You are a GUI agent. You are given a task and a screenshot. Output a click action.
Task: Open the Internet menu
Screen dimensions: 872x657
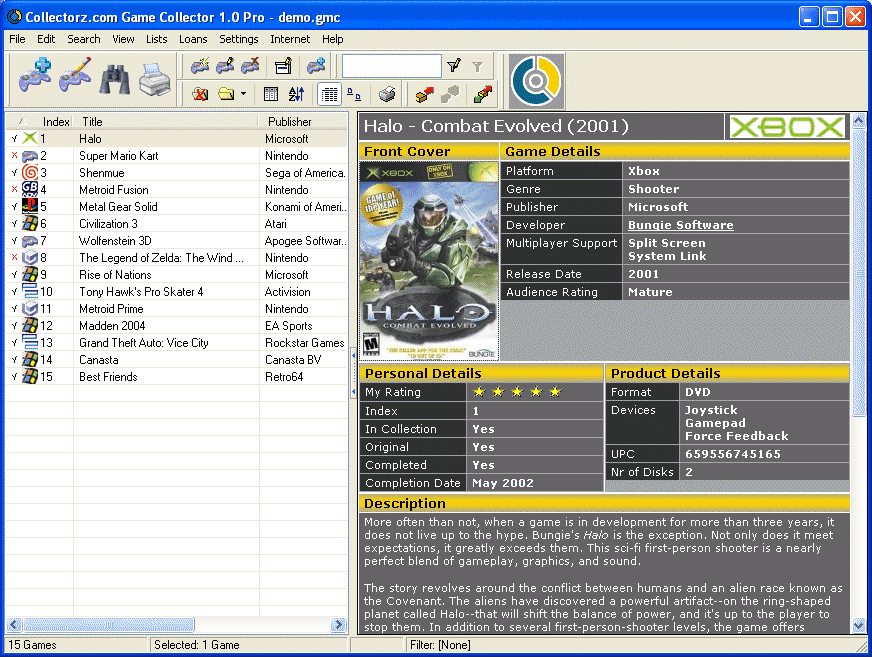(290, 39)
